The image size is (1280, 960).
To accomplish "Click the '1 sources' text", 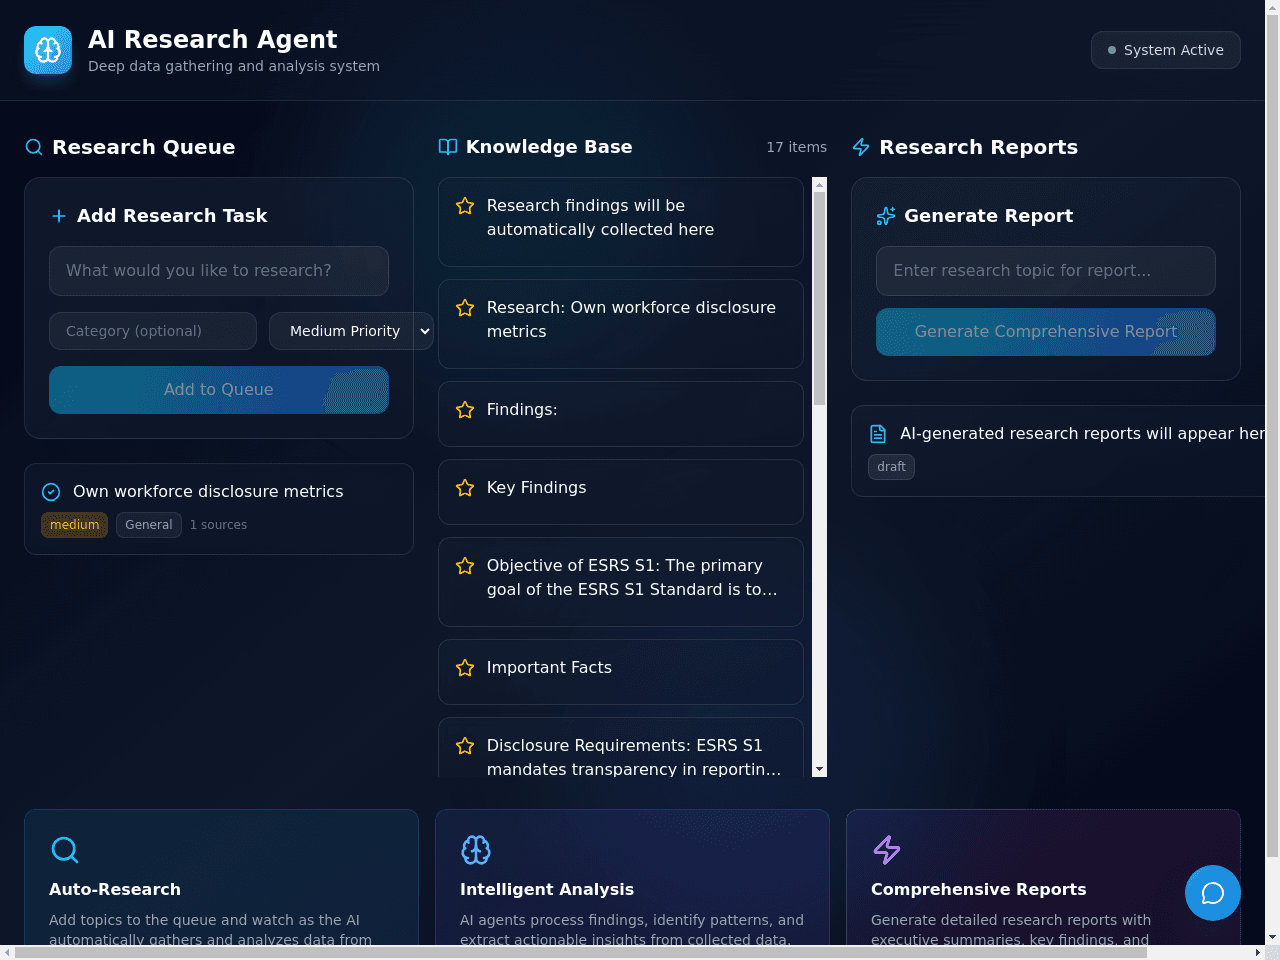I will (218, 525).
